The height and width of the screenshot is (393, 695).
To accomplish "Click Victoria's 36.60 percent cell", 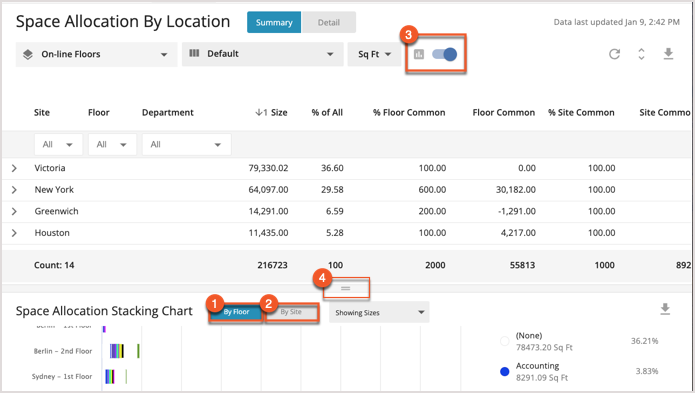I will (332, 168).
